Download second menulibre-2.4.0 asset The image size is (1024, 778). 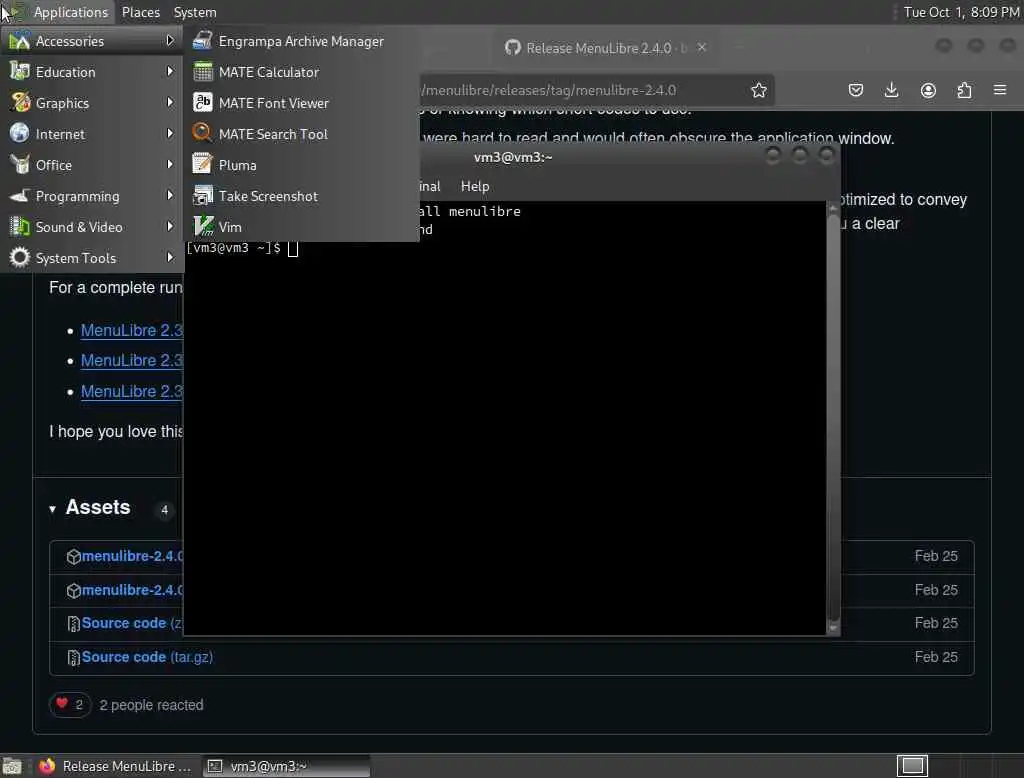click(x=132, y=590)
